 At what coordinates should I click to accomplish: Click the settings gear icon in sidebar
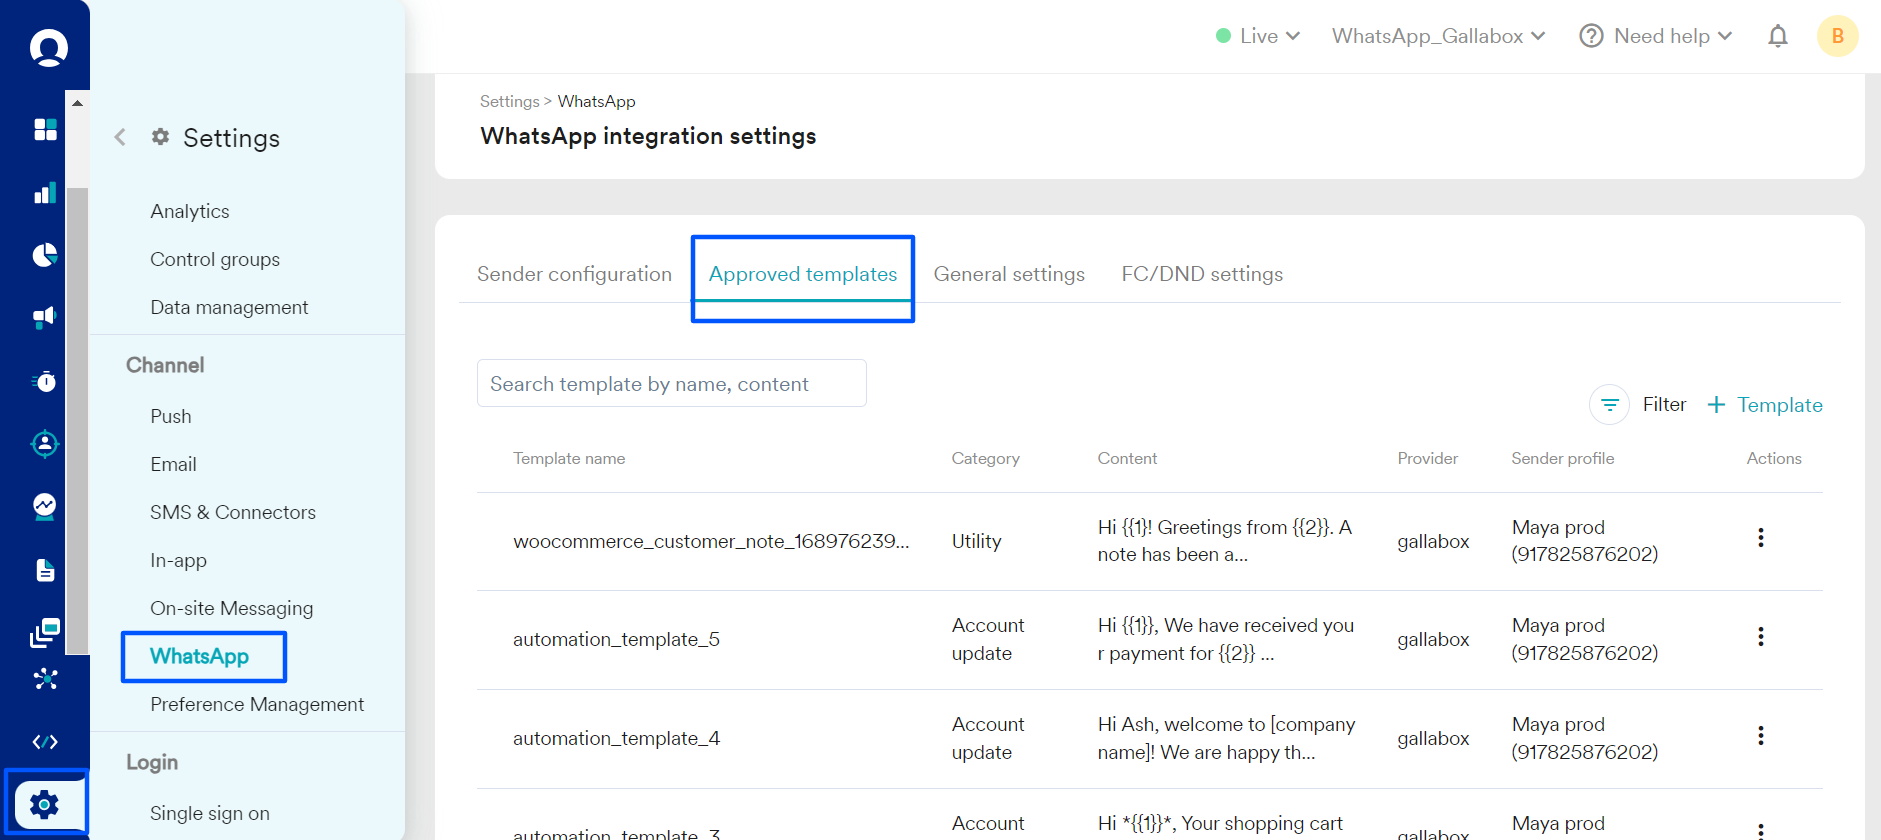pos(44,804)
